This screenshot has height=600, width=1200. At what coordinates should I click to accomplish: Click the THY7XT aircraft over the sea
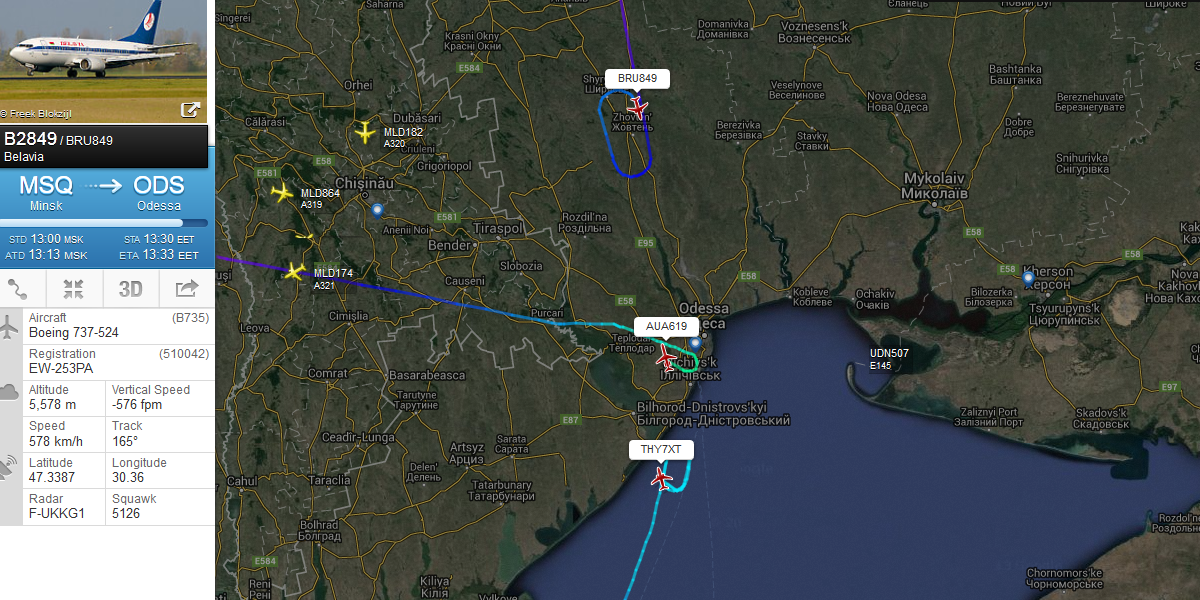click(661, 479)
